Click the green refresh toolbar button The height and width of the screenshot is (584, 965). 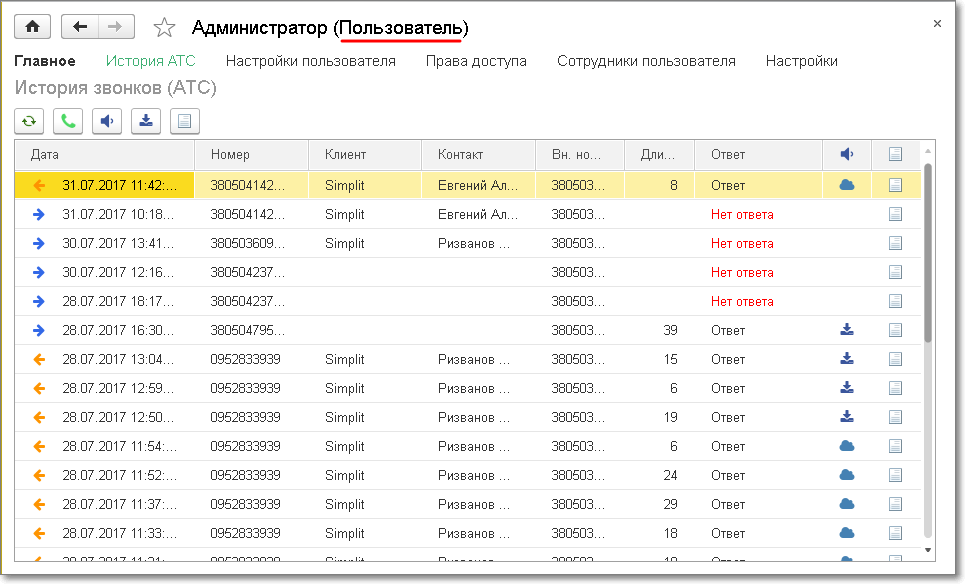tap(29, 121)
